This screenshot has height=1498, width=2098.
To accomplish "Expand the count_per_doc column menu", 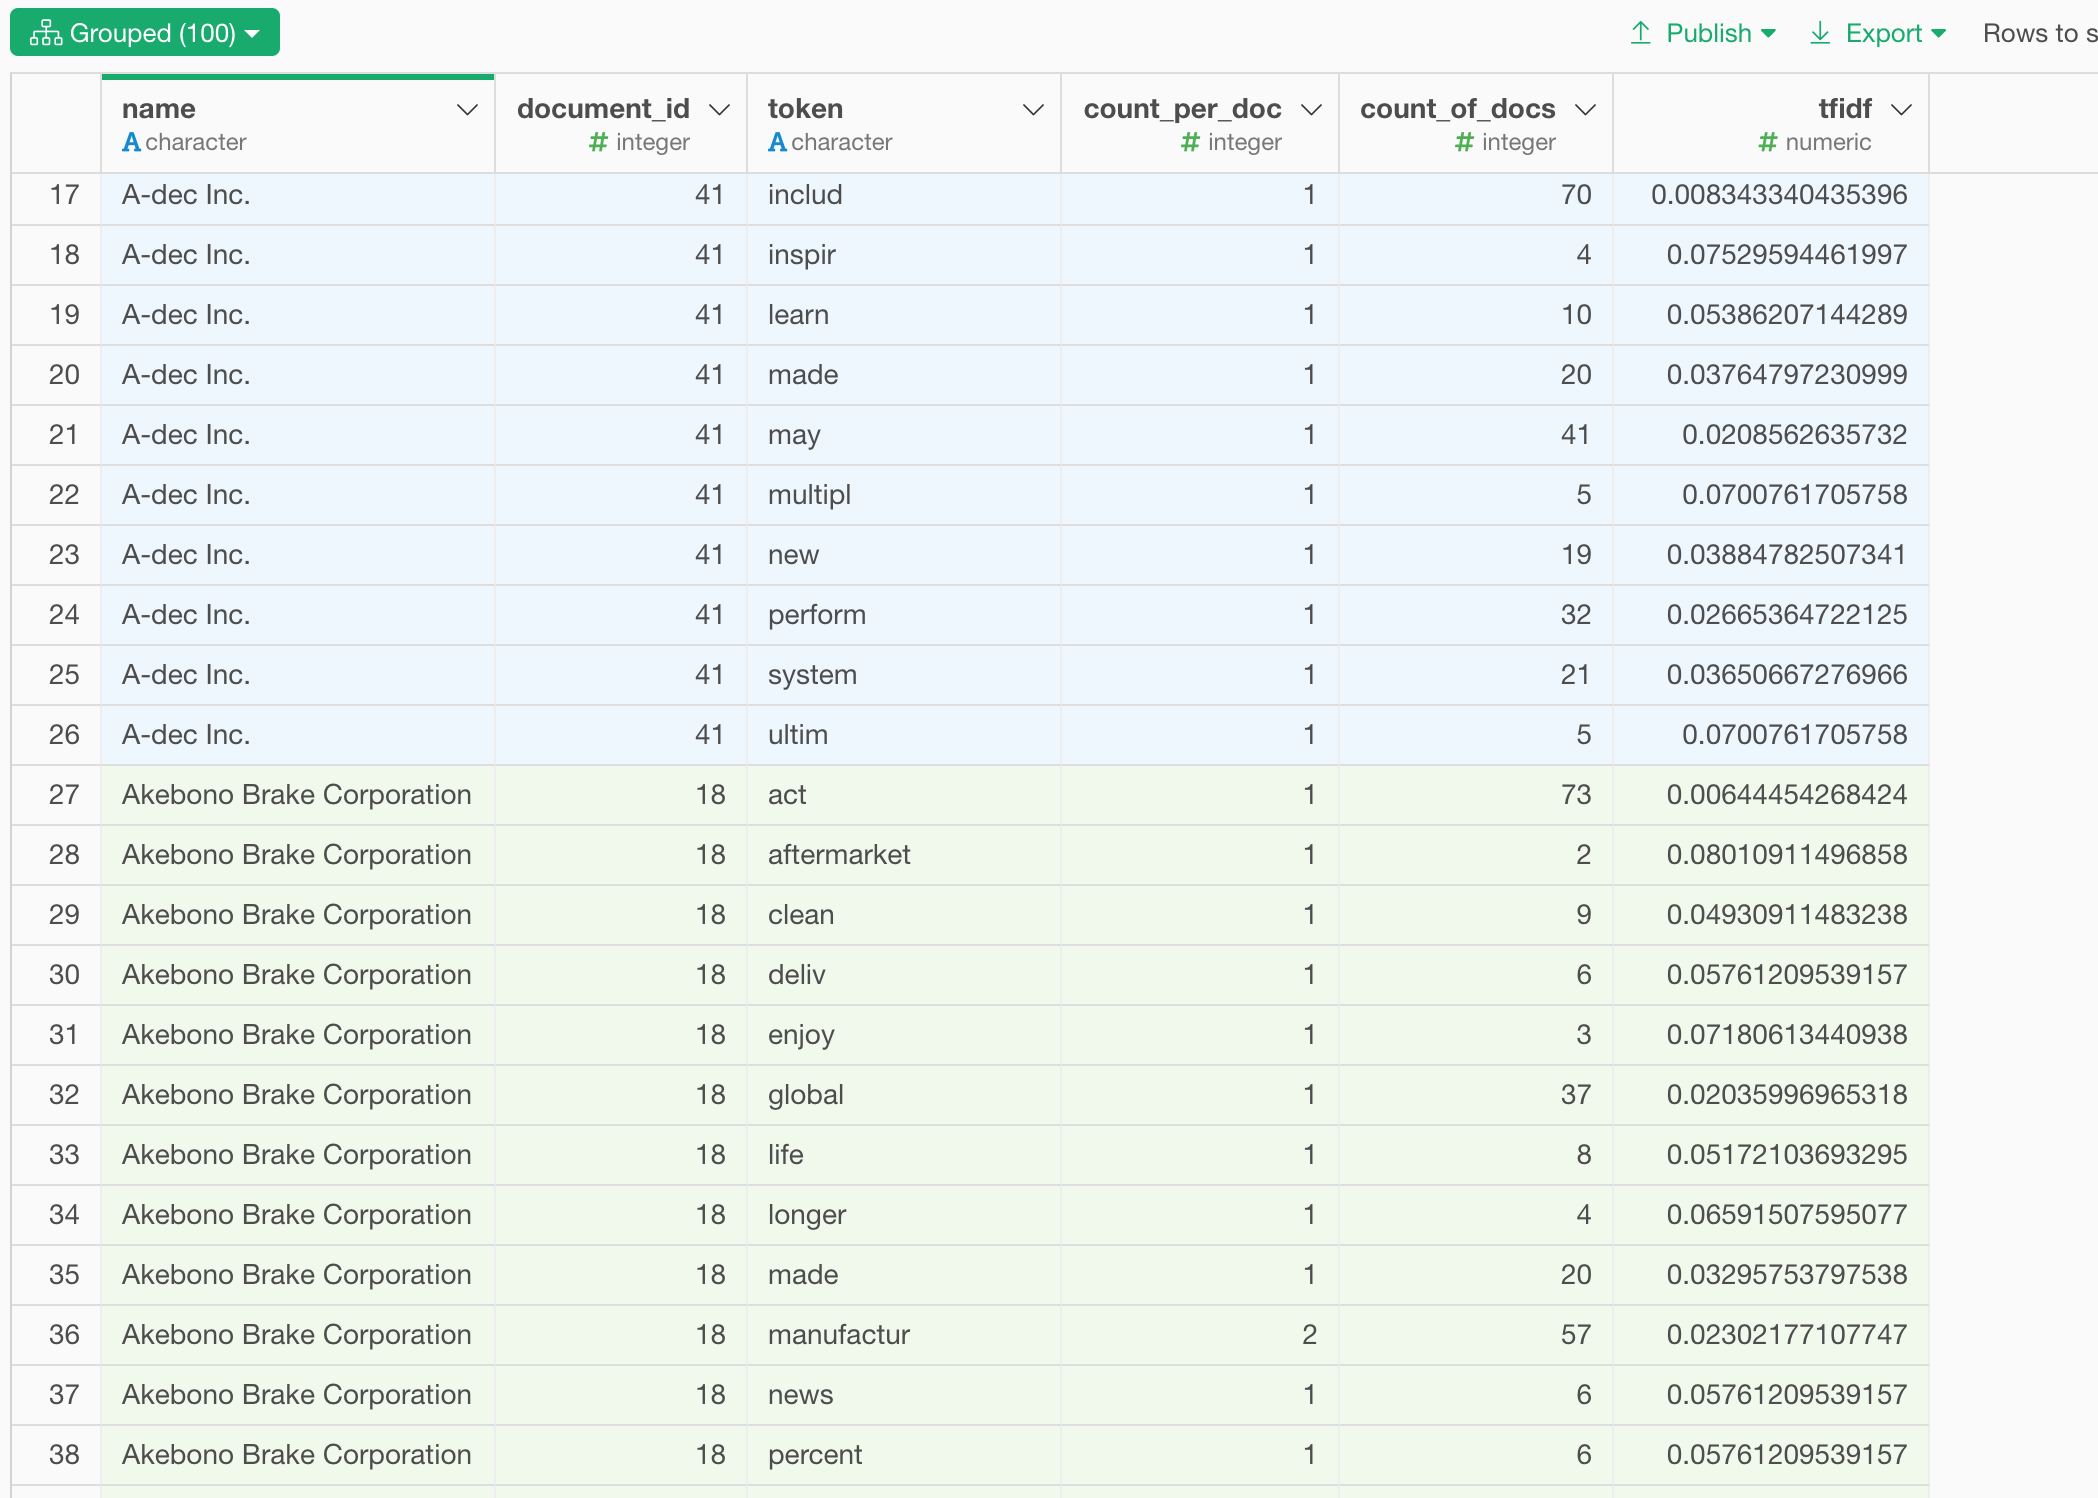I will (1311, 109).
